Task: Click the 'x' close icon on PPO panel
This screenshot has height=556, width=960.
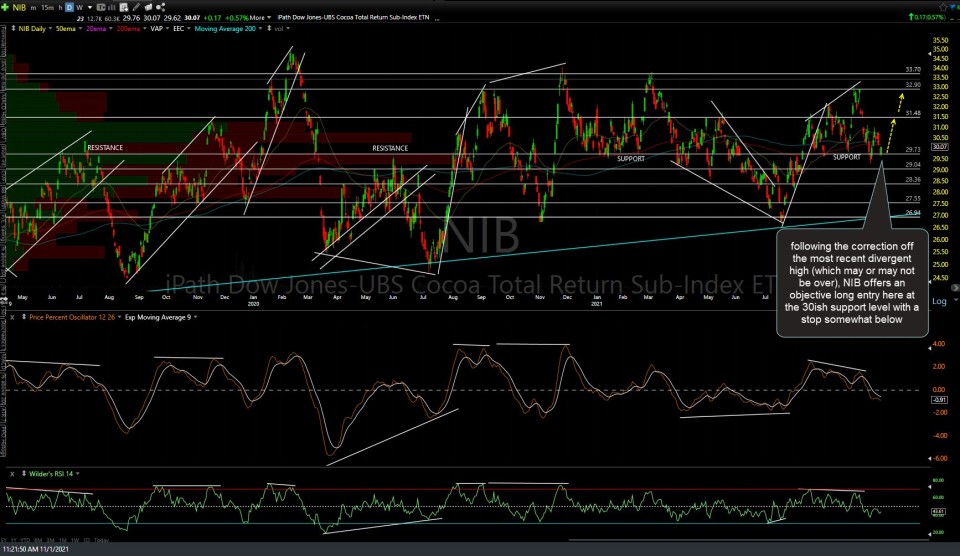Action: click(10, 317)
